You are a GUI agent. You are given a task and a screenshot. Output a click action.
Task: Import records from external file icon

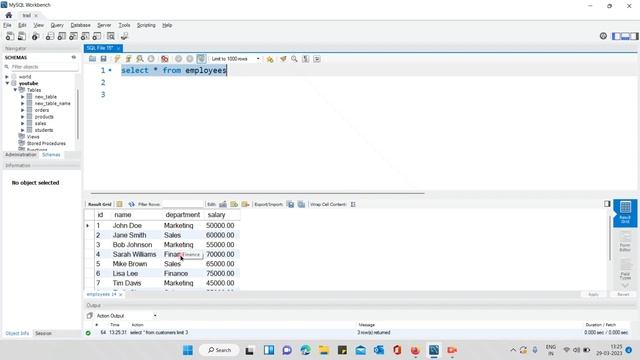[301, 204]
